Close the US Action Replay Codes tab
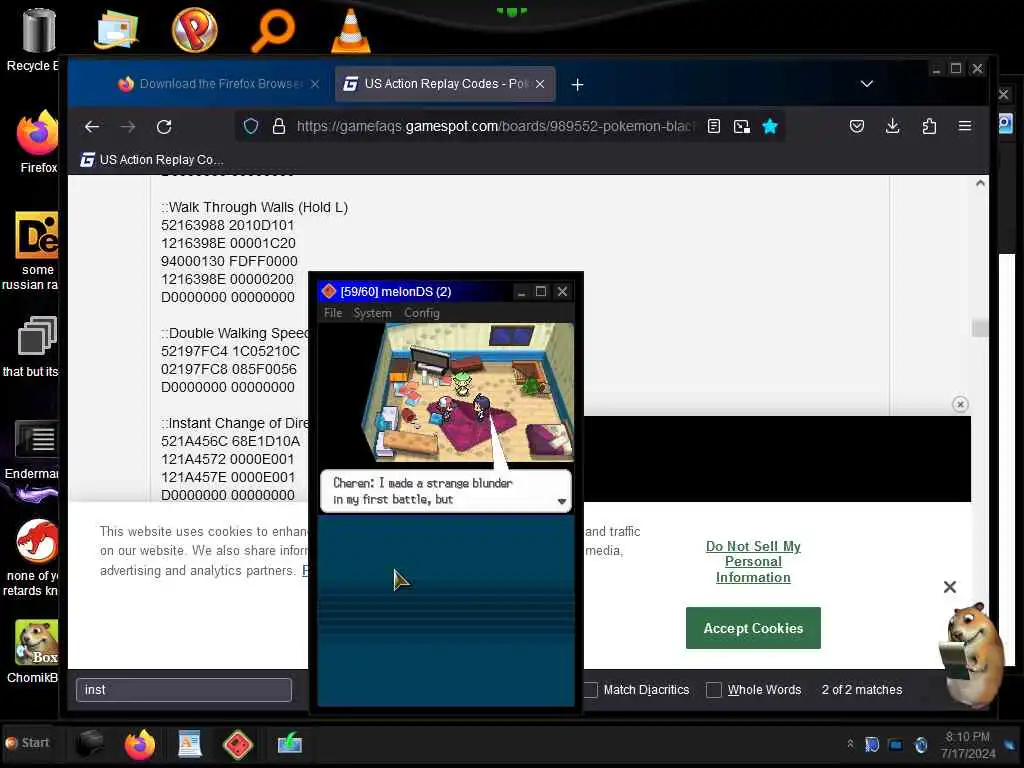The width and height of the screenshot is (1024, 768). pos(539,84)
